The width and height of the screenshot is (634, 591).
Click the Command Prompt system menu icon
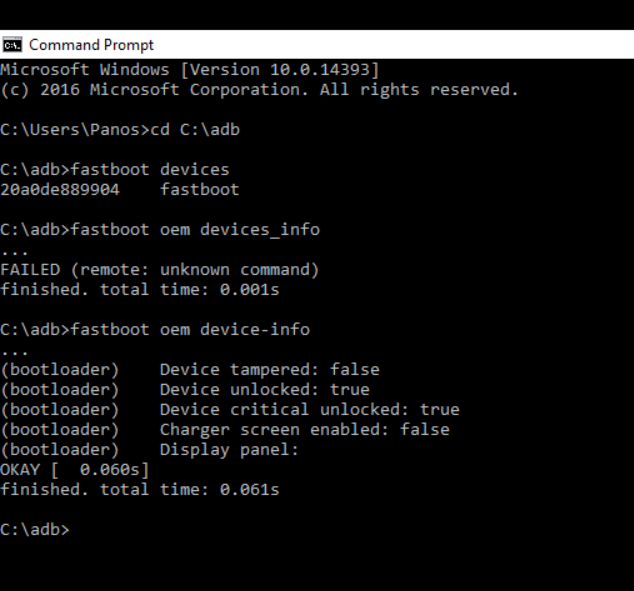pyautogui.click(x=12, y=45)
